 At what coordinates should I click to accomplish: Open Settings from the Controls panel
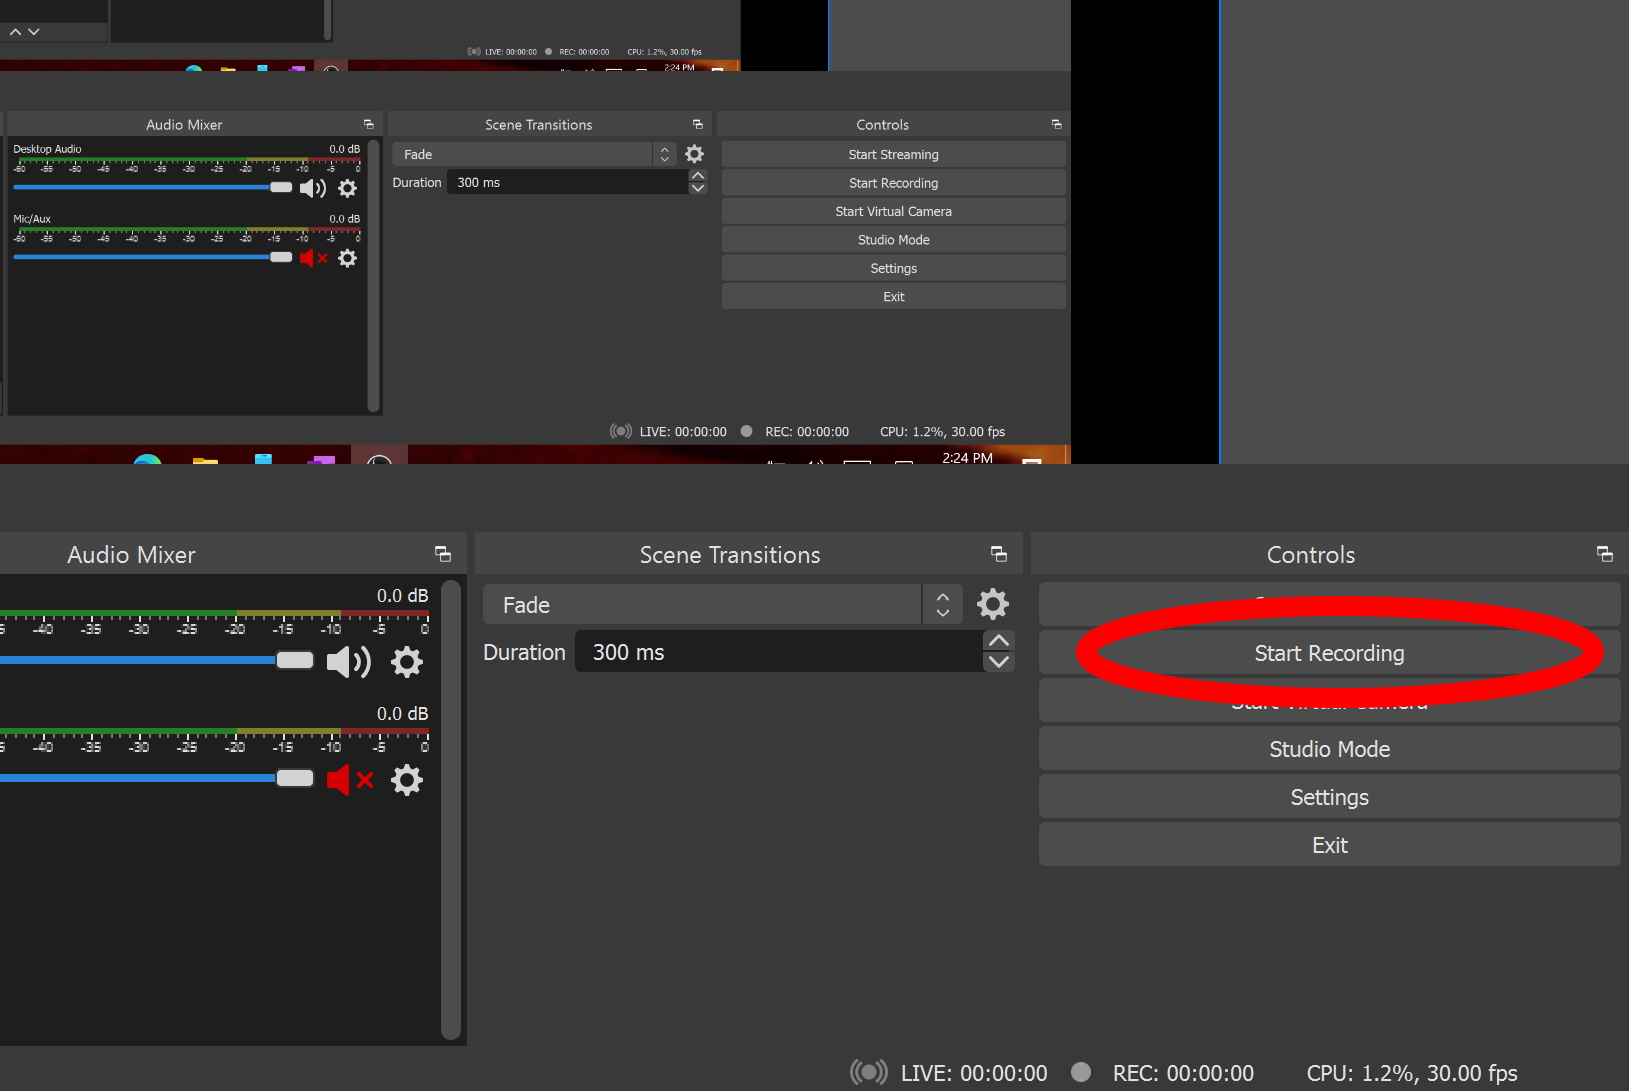(1328, 796)
